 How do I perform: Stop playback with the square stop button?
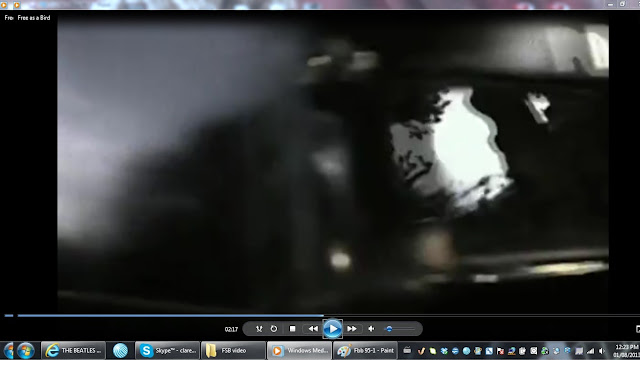tap(292, 329)
